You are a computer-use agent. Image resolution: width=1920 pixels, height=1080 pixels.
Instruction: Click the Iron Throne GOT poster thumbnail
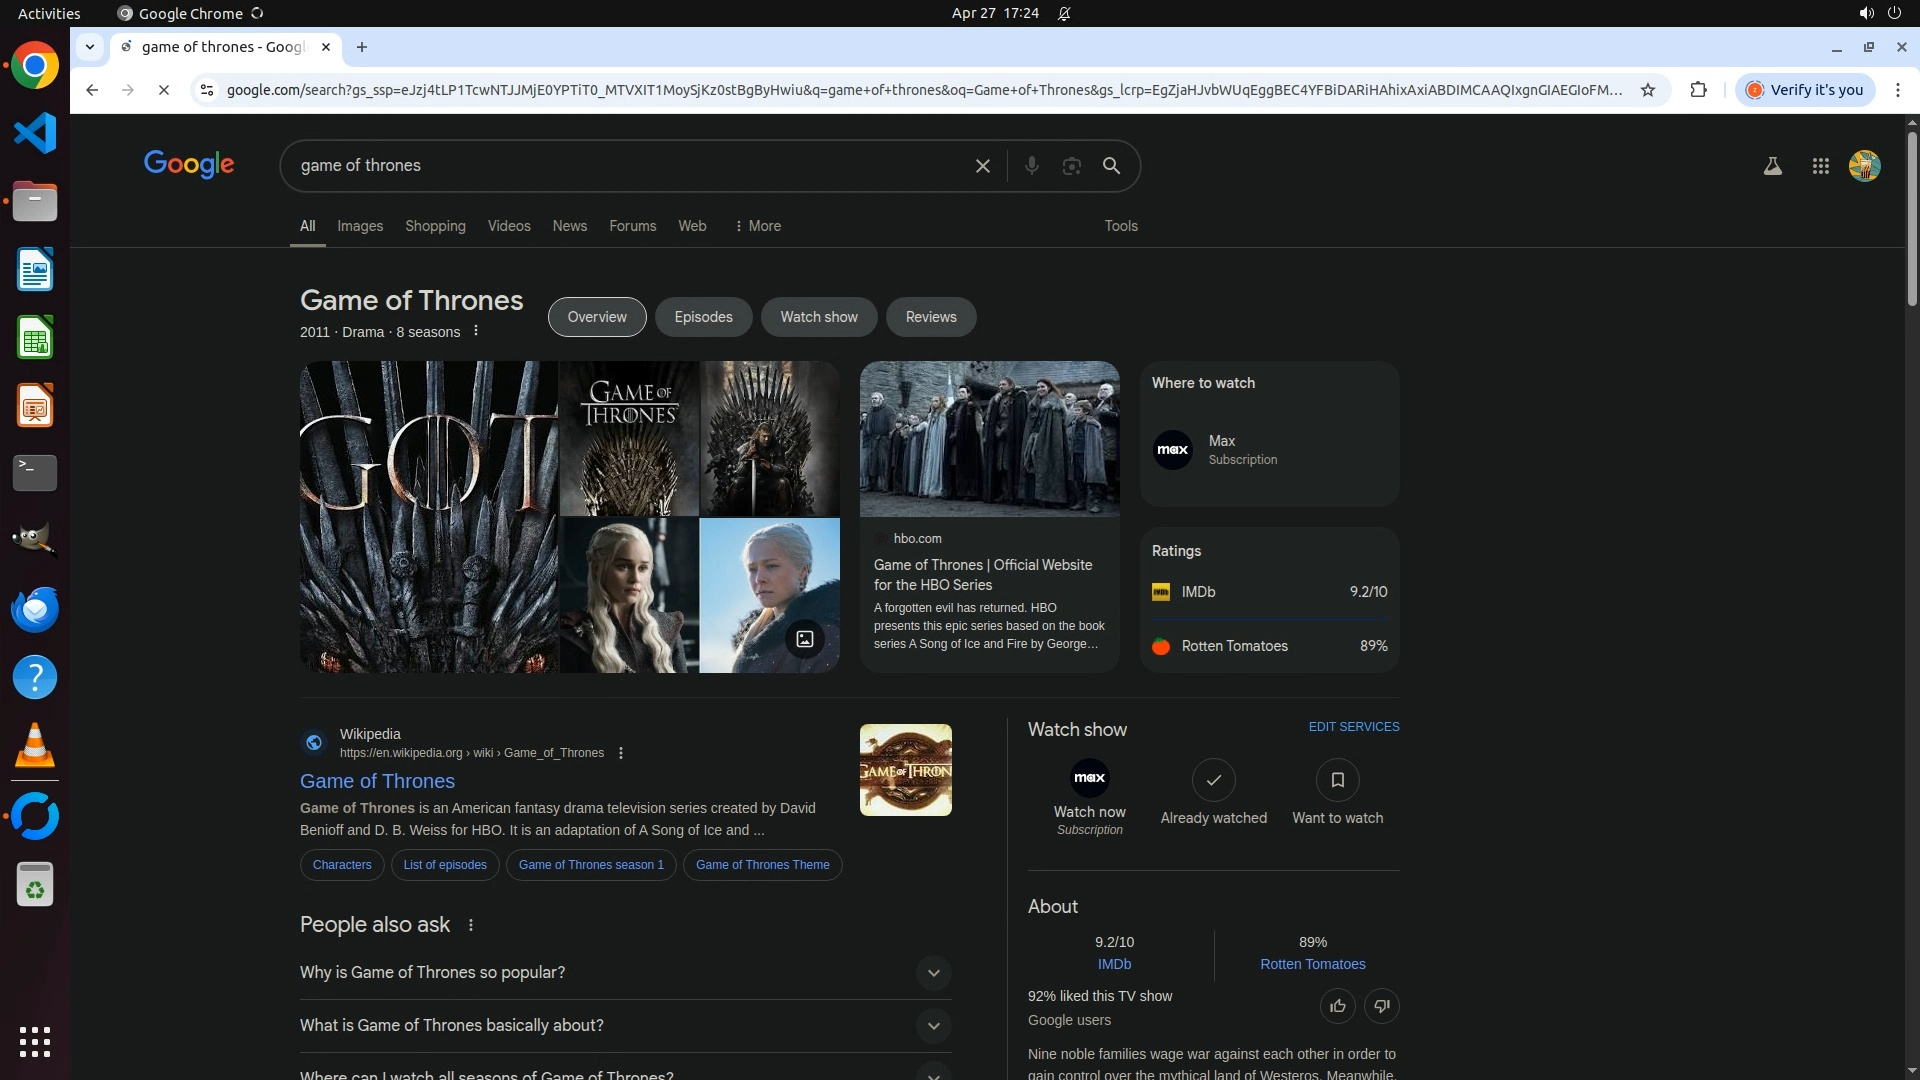[x=428, y=516]
